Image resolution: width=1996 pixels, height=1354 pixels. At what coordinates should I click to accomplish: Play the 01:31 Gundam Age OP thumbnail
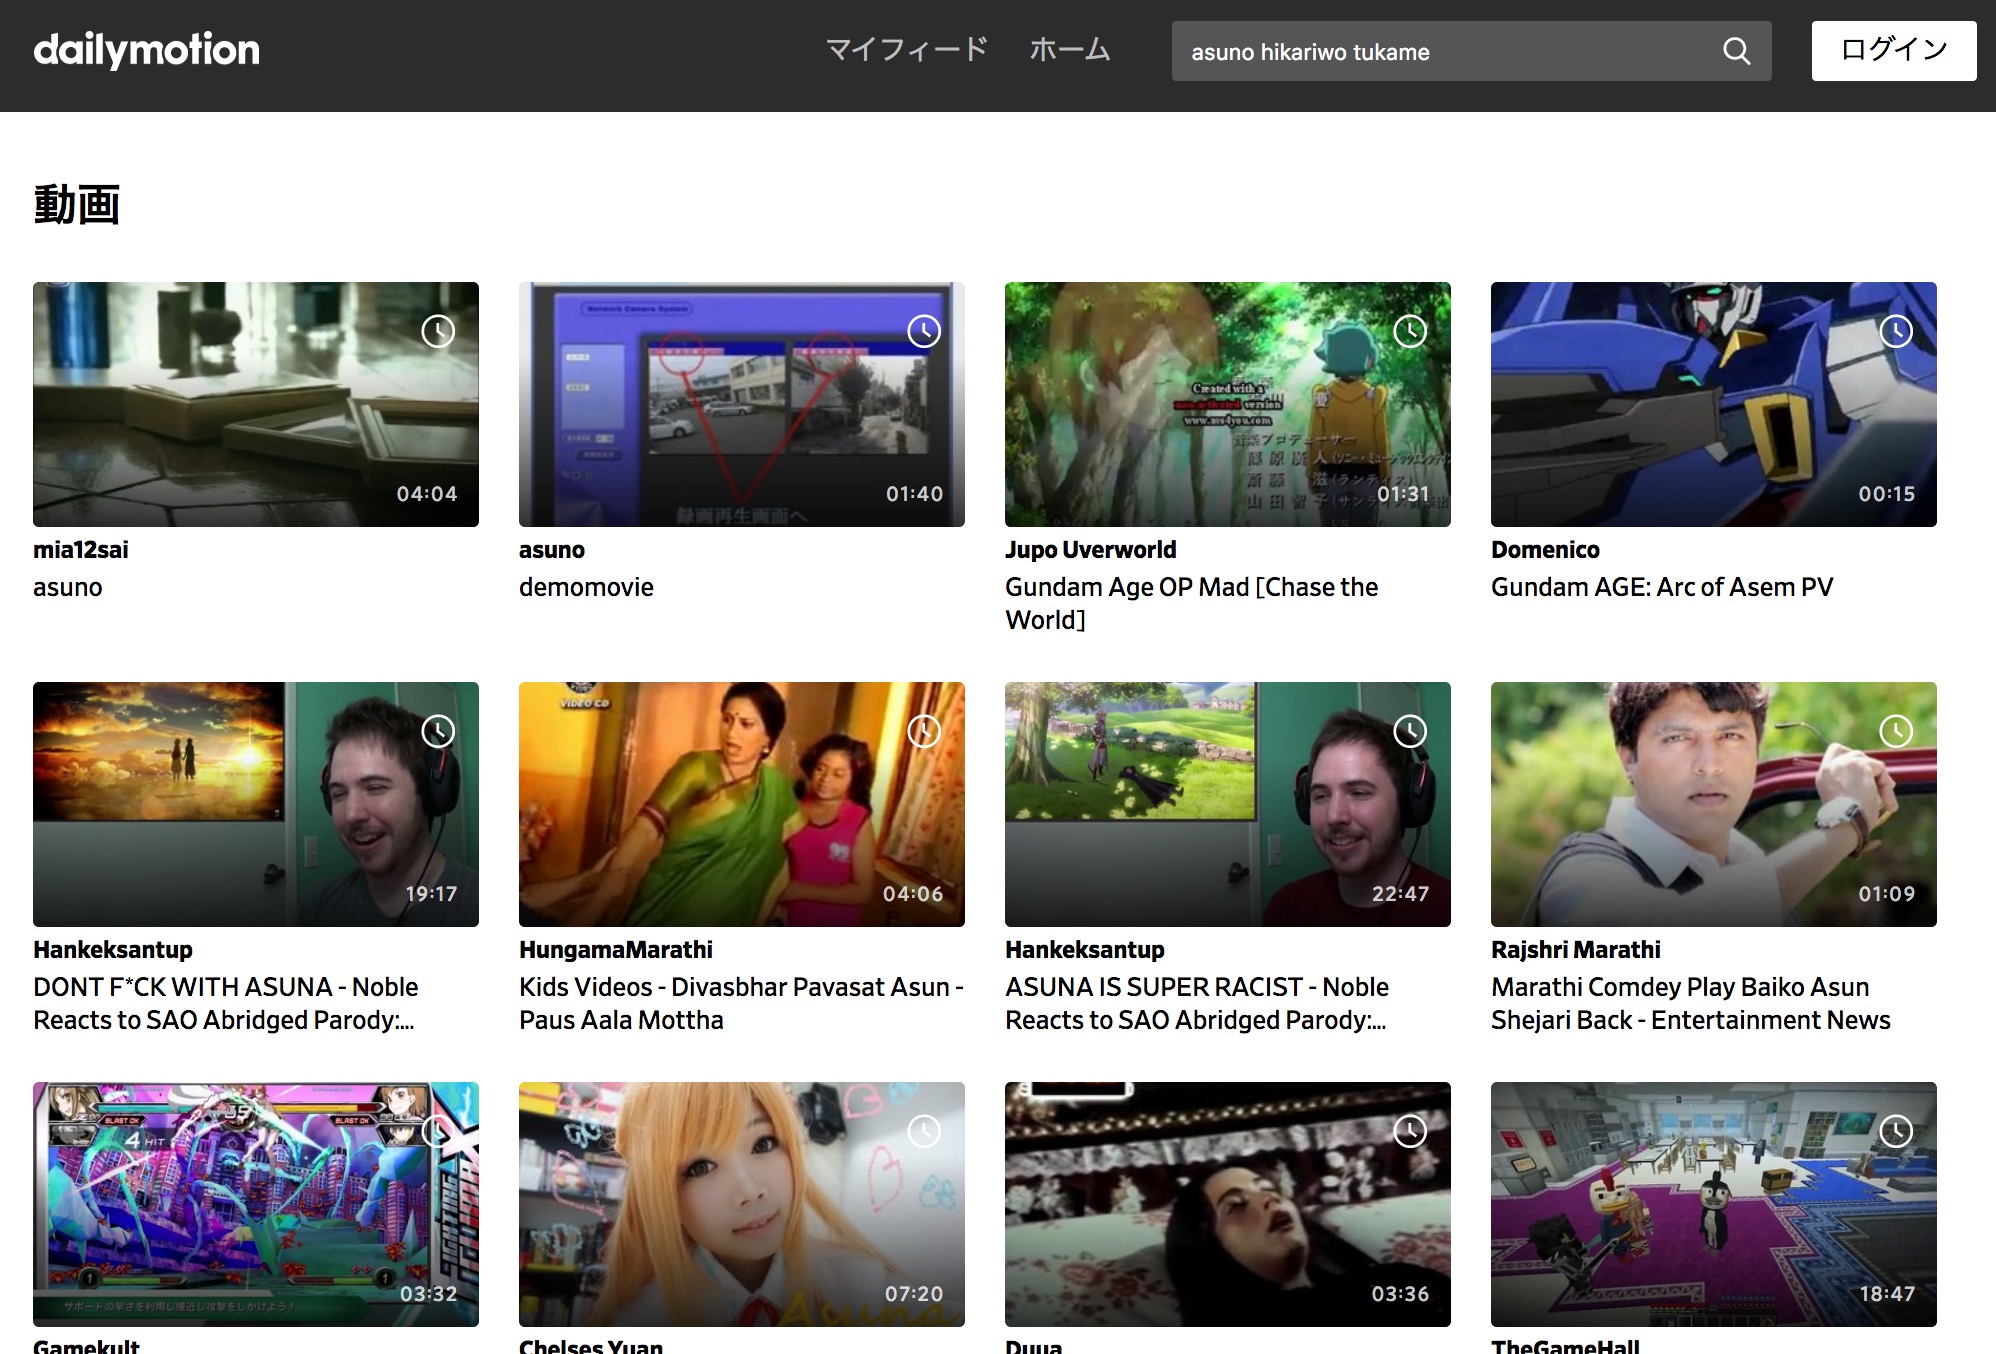coord(1228,404)
